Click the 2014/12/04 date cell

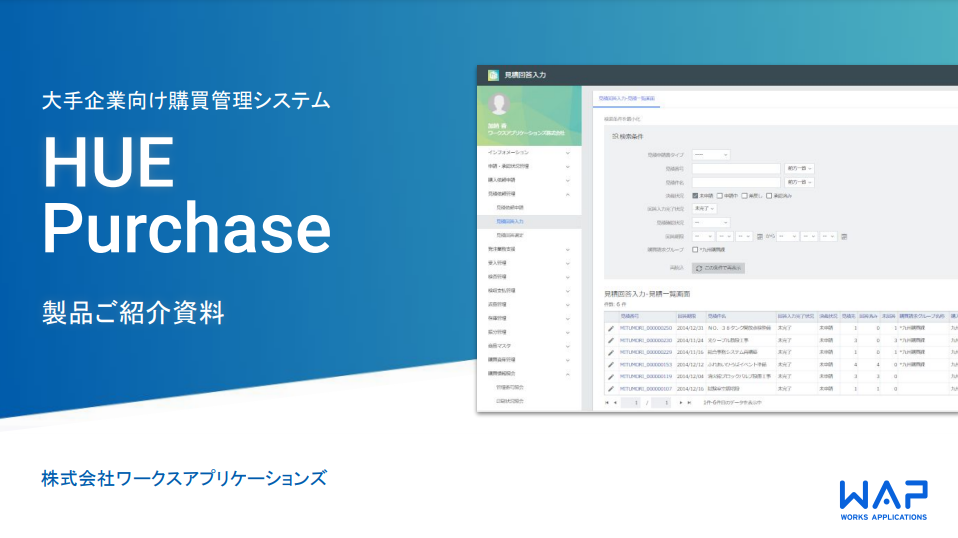pos(690,377)
